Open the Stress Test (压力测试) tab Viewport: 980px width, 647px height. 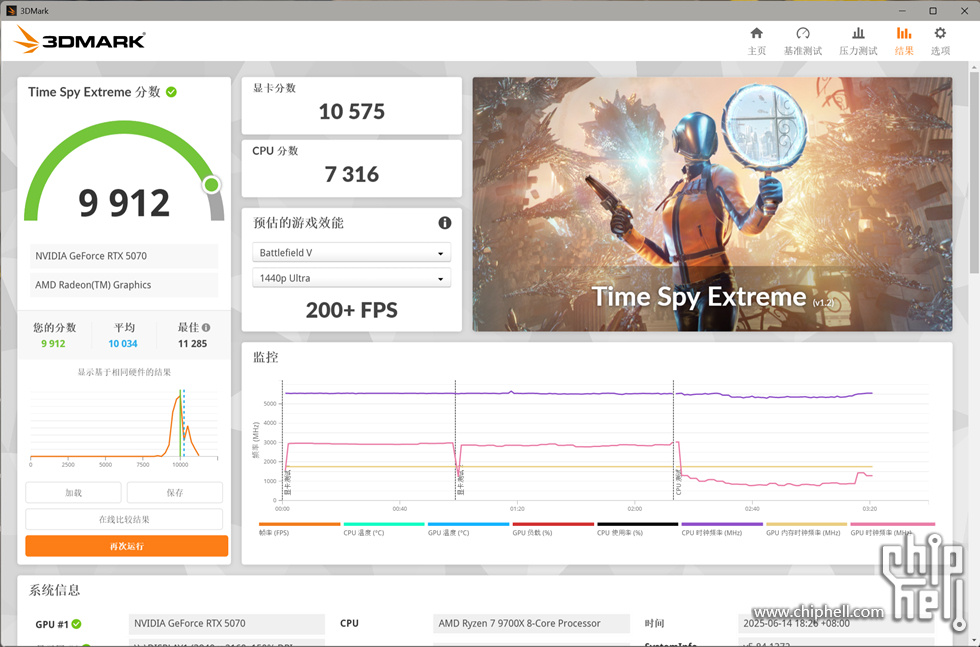[858, 41]
